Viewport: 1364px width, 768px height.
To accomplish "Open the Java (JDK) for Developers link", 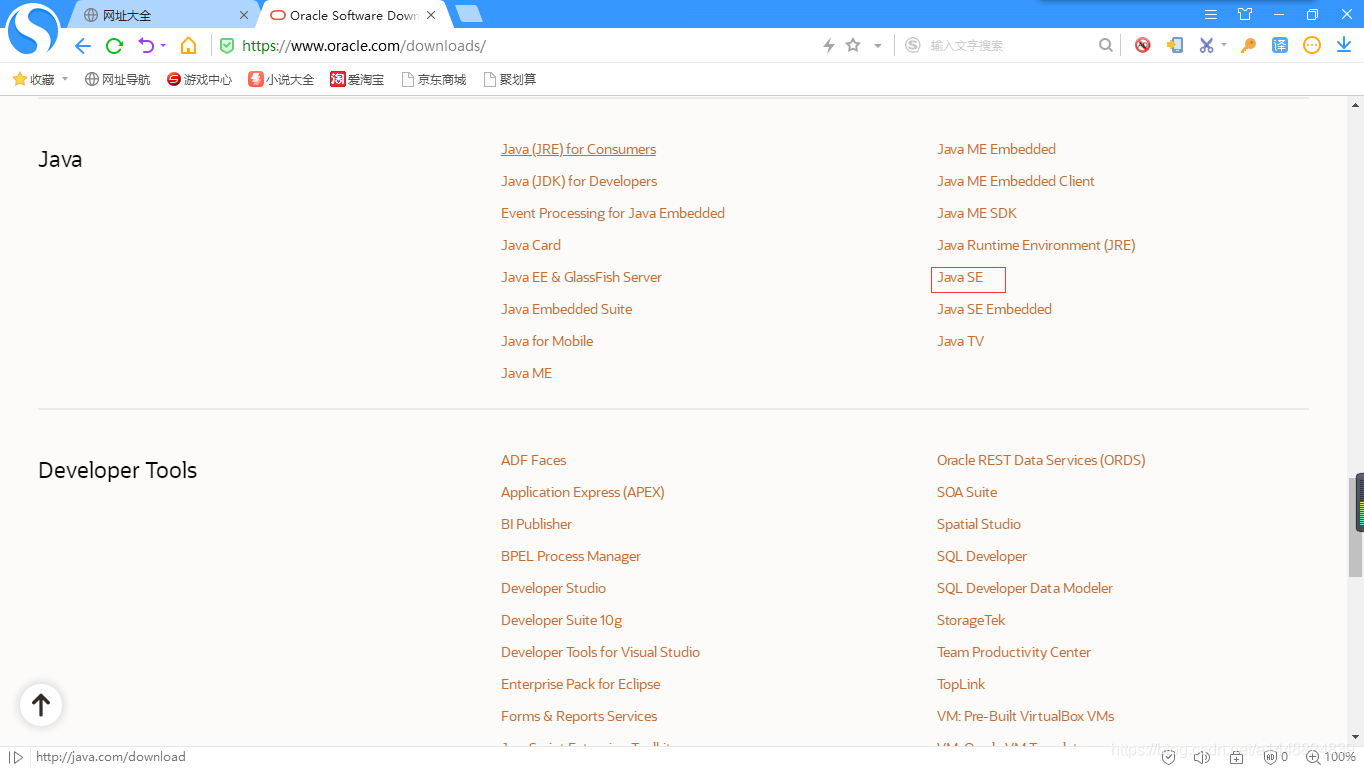I will click(579, 181).
